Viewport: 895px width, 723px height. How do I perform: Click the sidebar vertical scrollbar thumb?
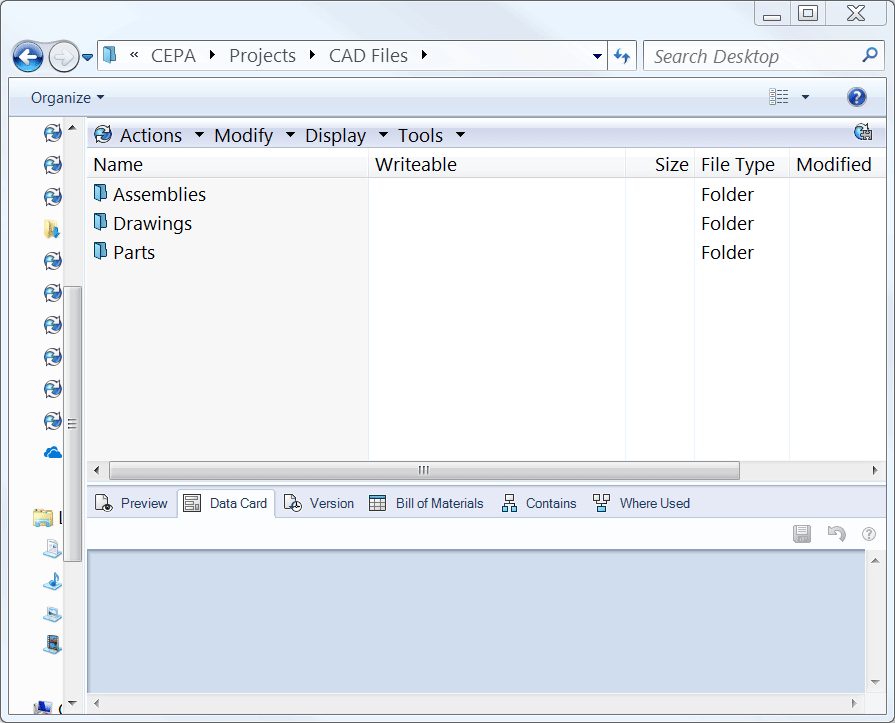72,424
